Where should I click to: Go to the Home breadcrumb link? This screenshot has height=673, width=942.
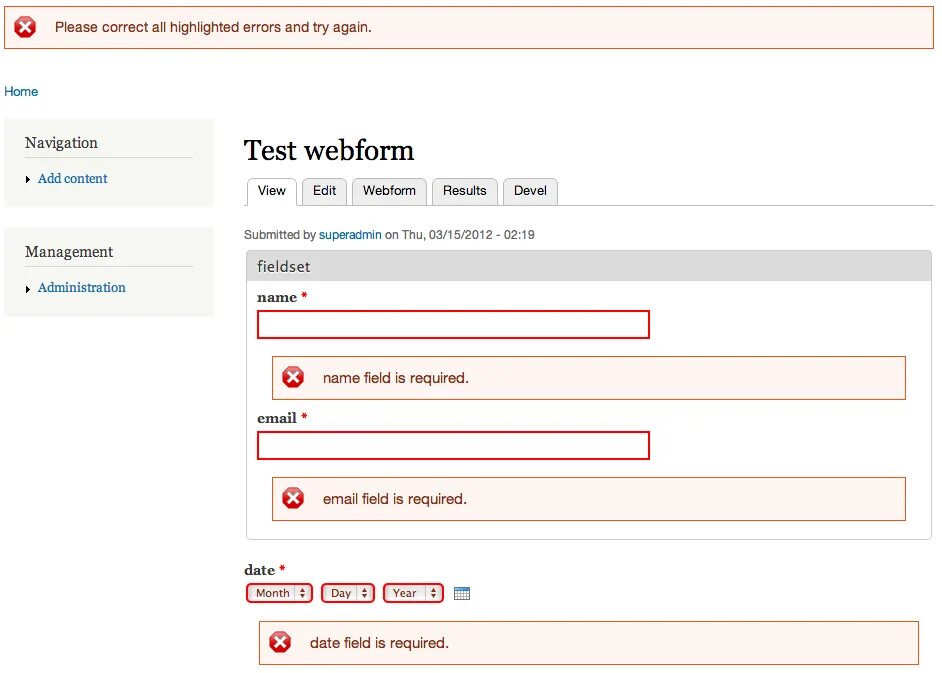point(21,91)
